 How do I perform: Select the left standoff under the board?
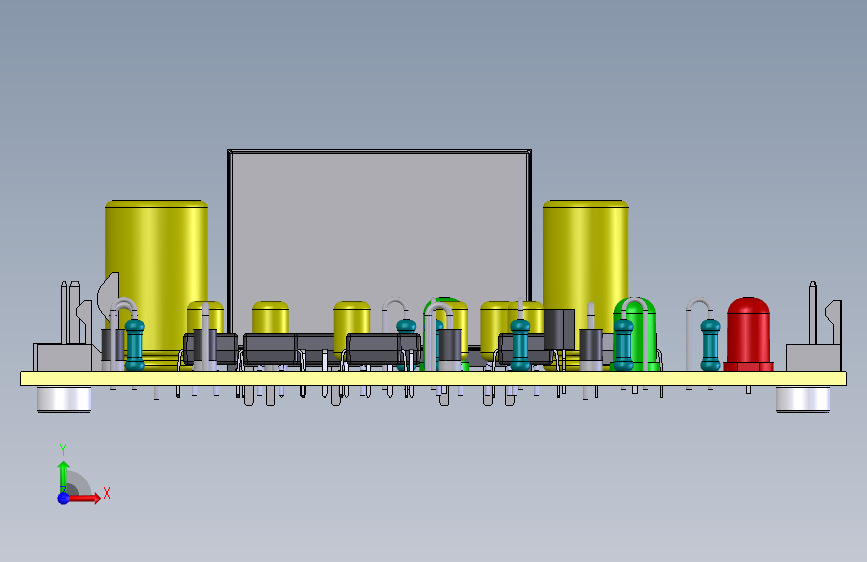64,399
